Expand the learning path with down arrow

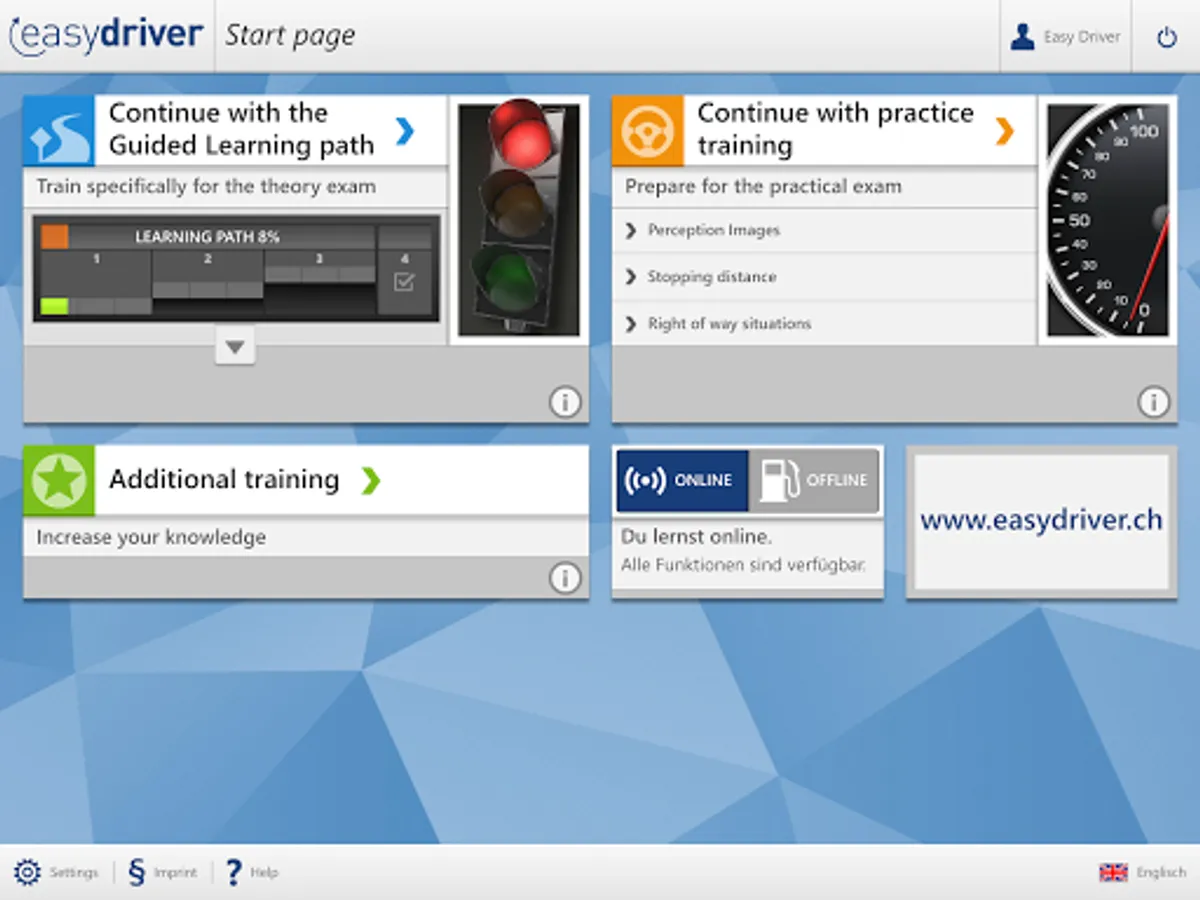235,347
